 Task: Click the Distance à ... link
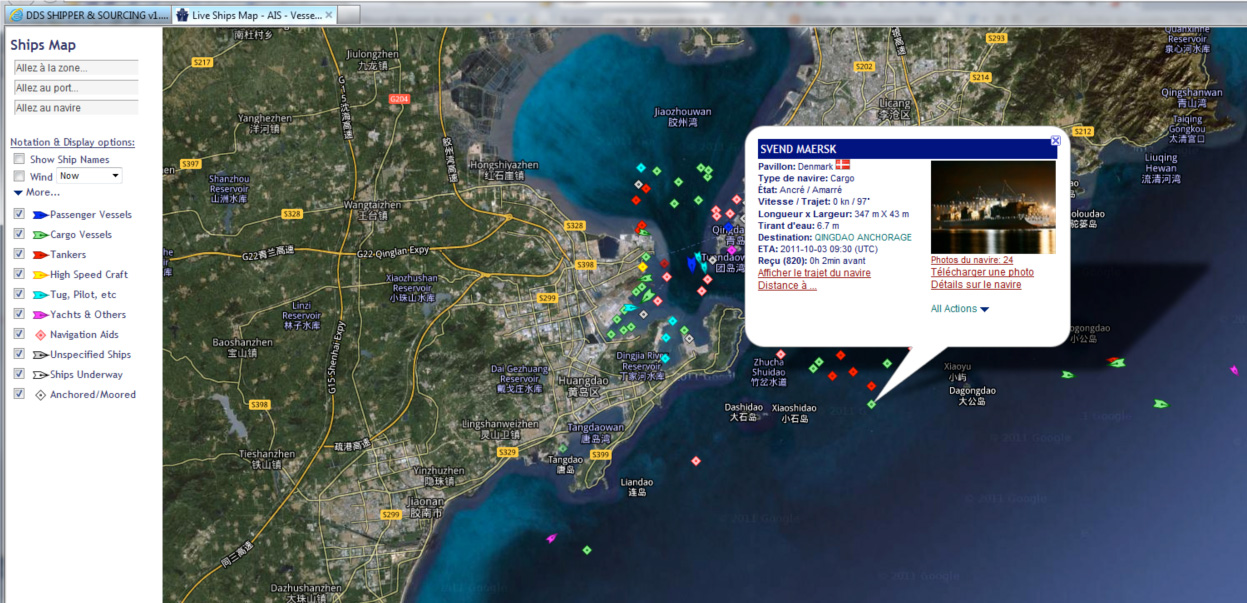tap(787, 286)
